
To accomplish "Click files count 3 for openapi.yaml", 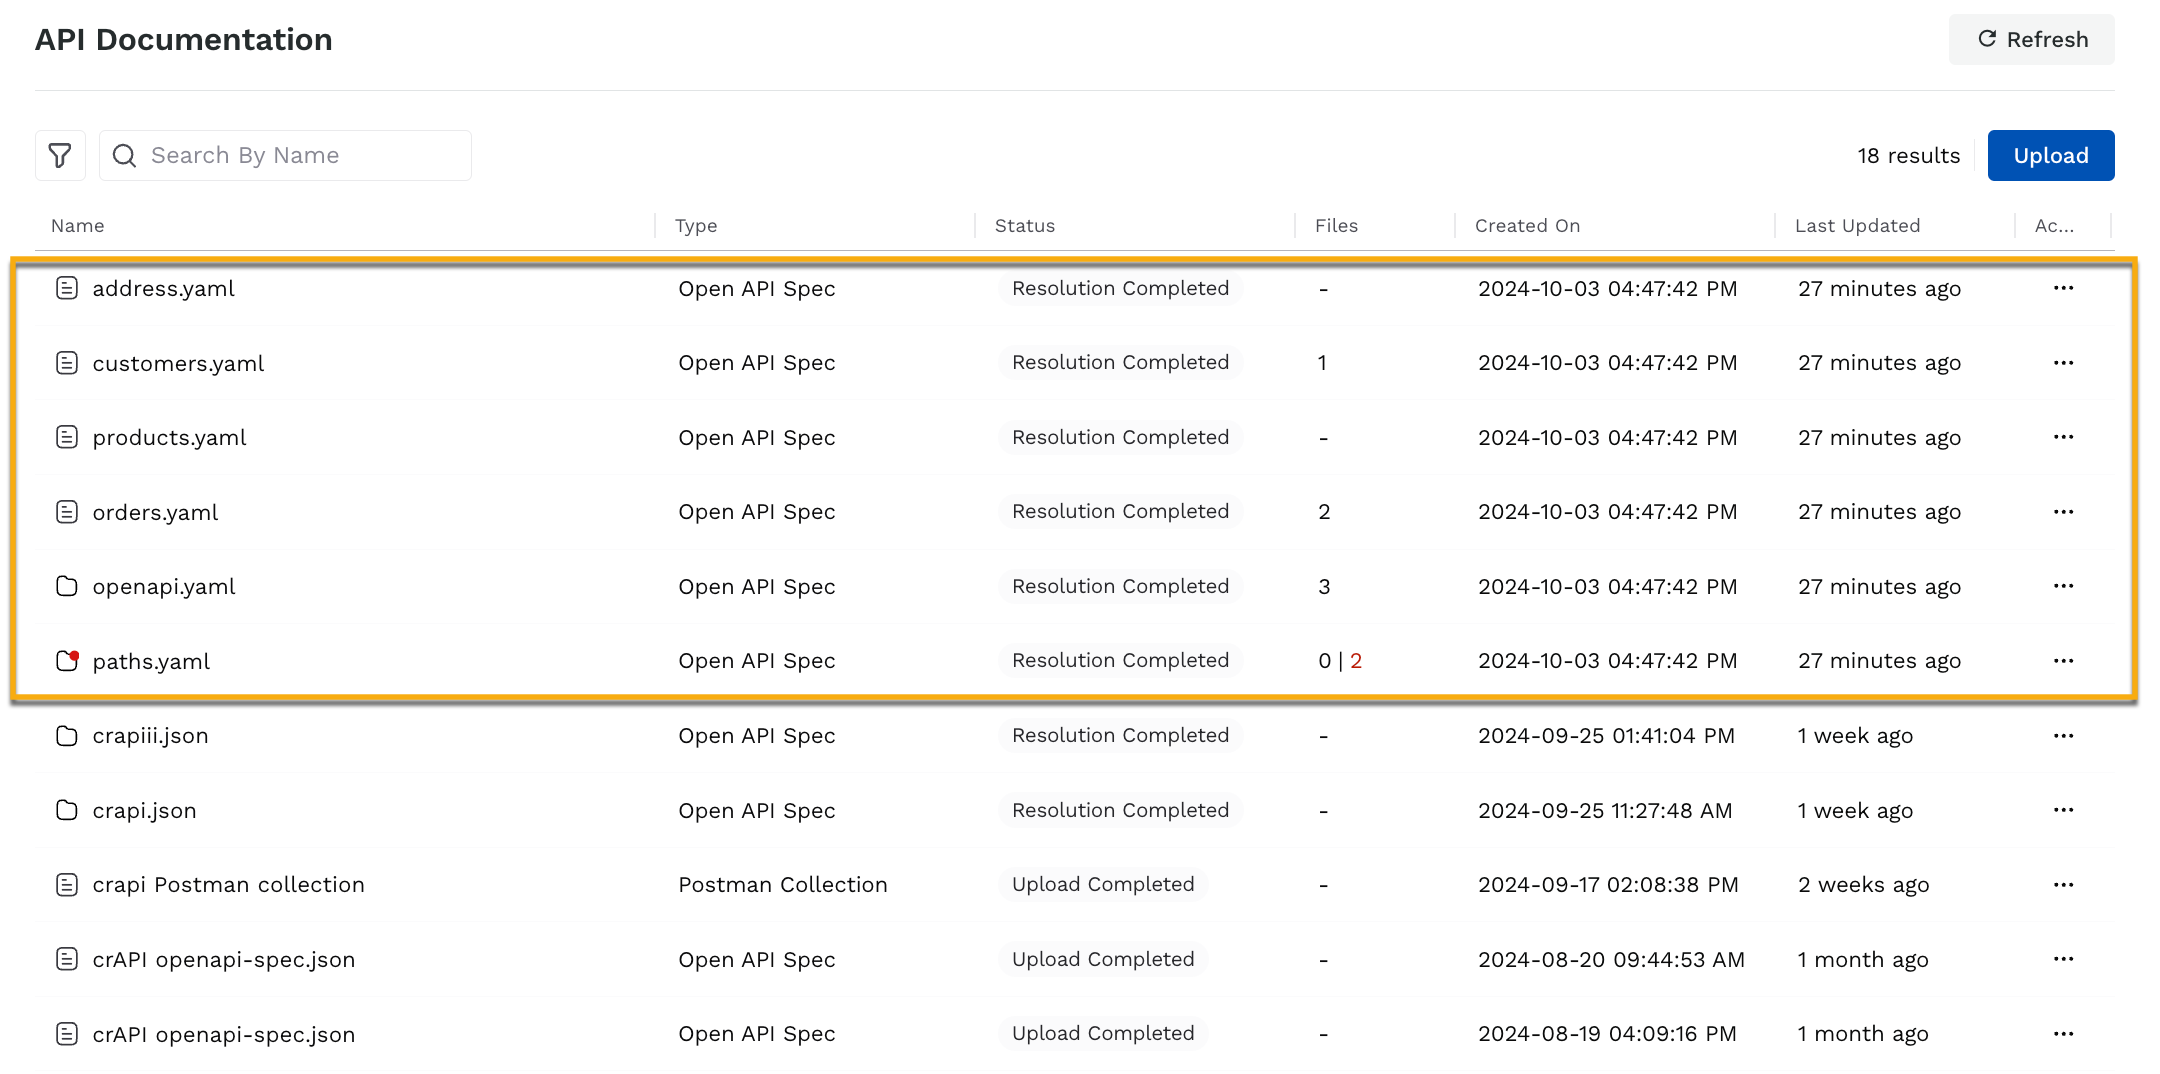I will coord(1324,586).
